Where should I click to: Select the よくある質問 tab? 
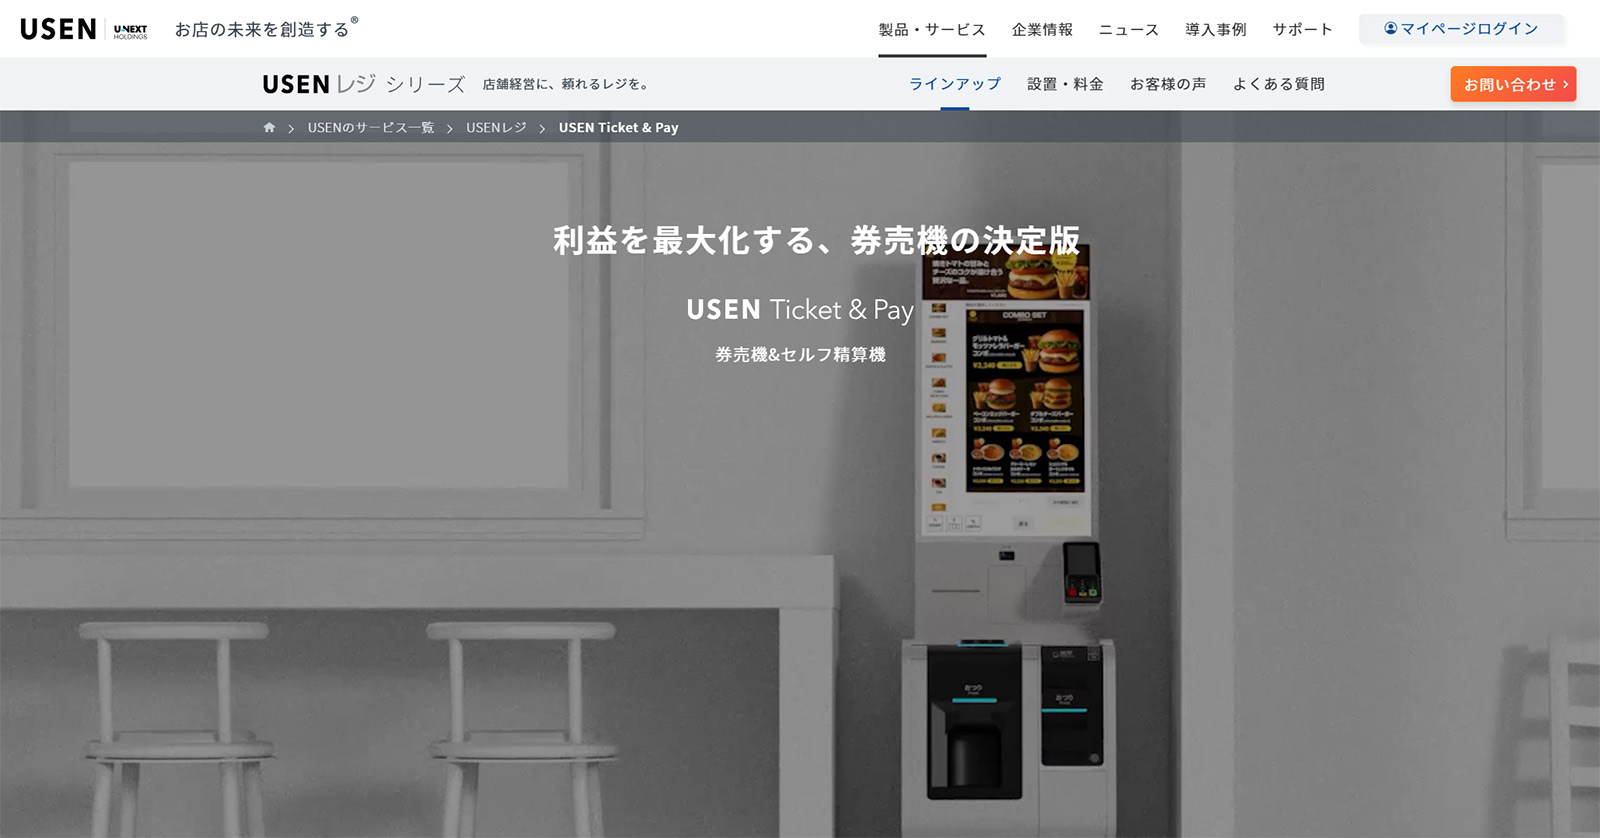click(1279, 84)
